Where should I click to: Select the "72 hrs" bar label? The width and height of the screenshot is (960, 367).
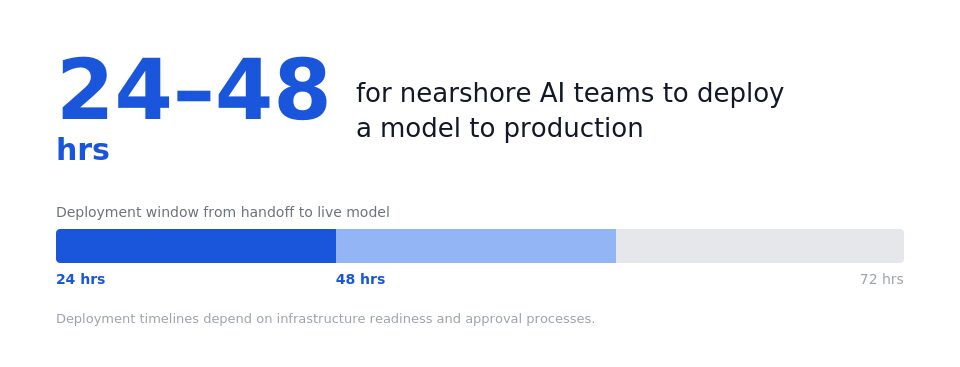(882, 279)
